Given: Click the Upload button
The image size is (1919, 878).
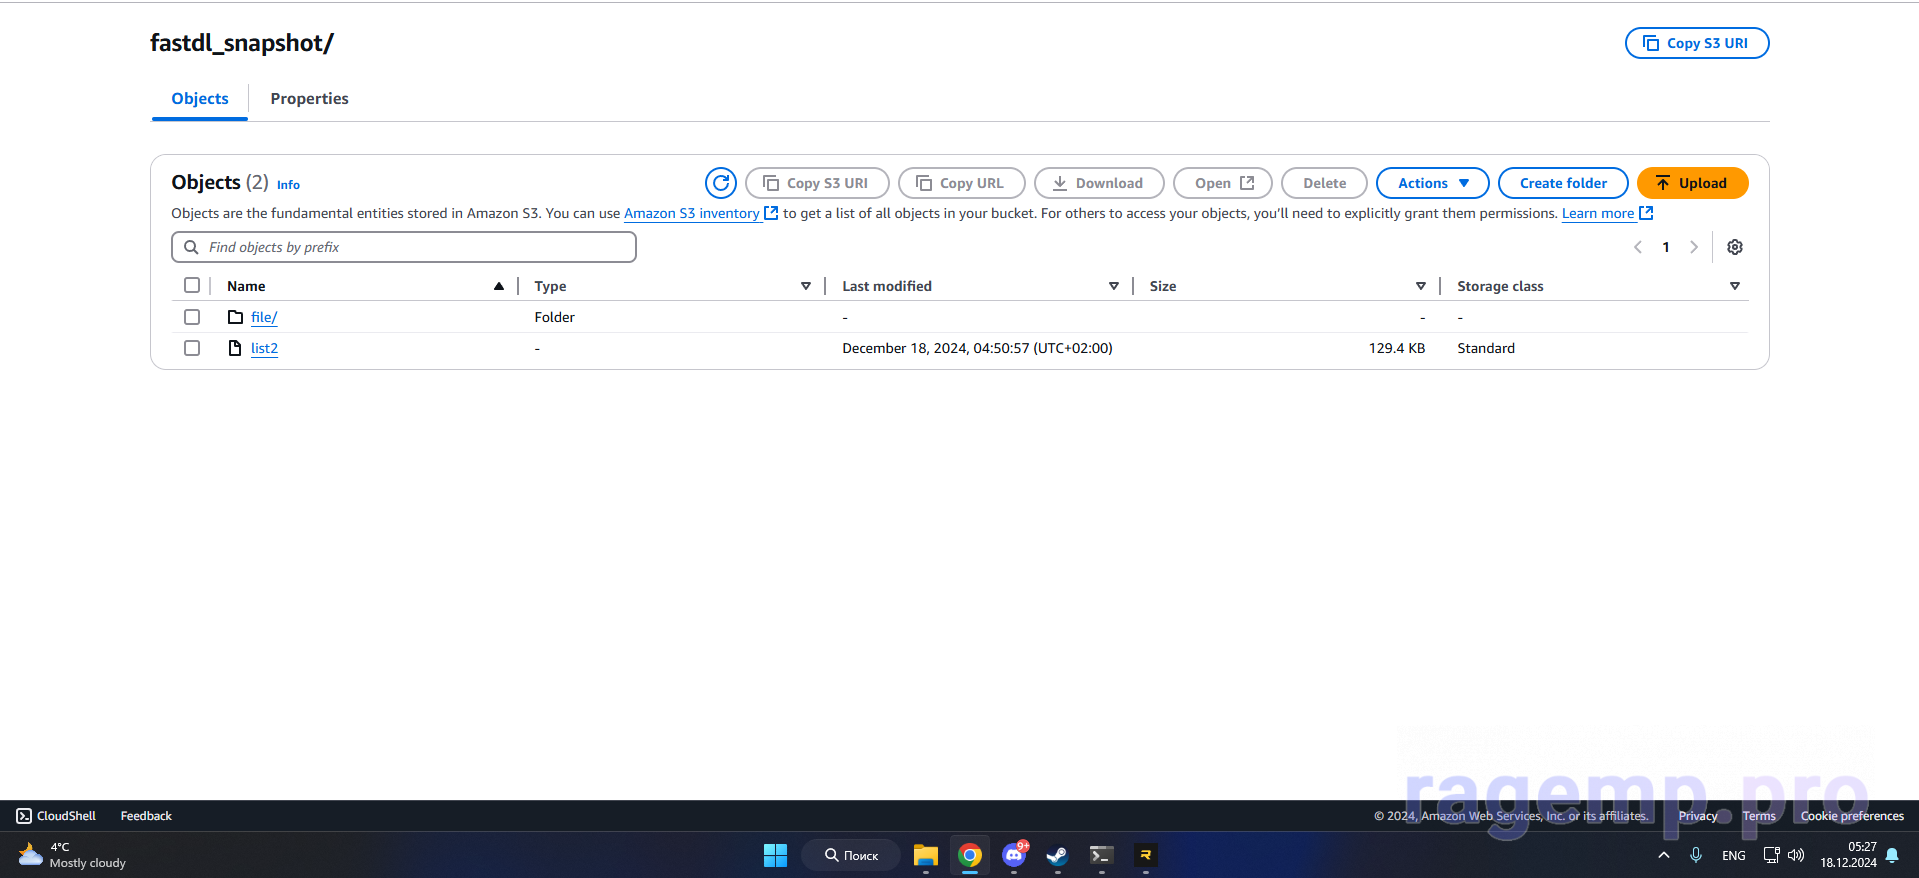Looking at the screenshot, I should pyautogui.click(x=1692, y=183).
